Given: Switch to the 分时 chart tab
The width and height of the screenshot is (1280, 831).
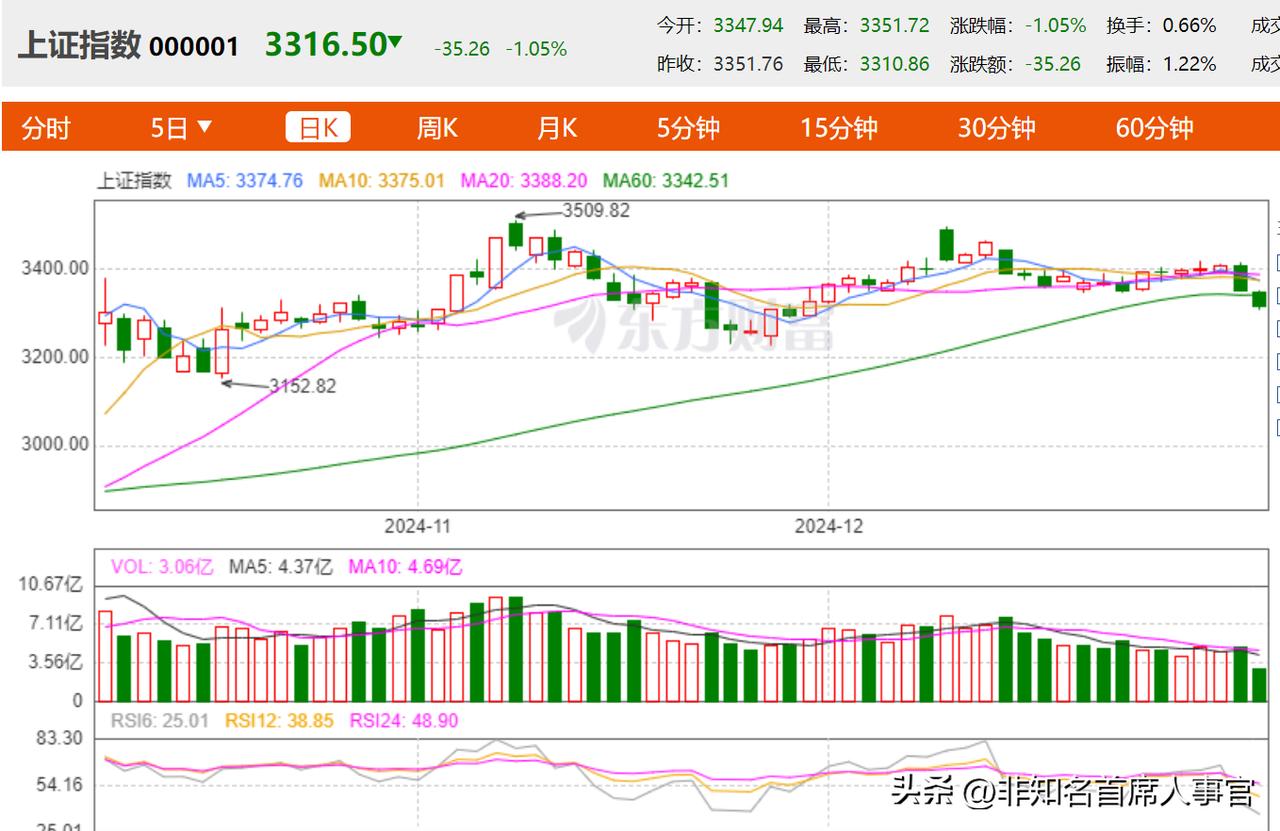Looking at the screenshot, I should (46, 128).
